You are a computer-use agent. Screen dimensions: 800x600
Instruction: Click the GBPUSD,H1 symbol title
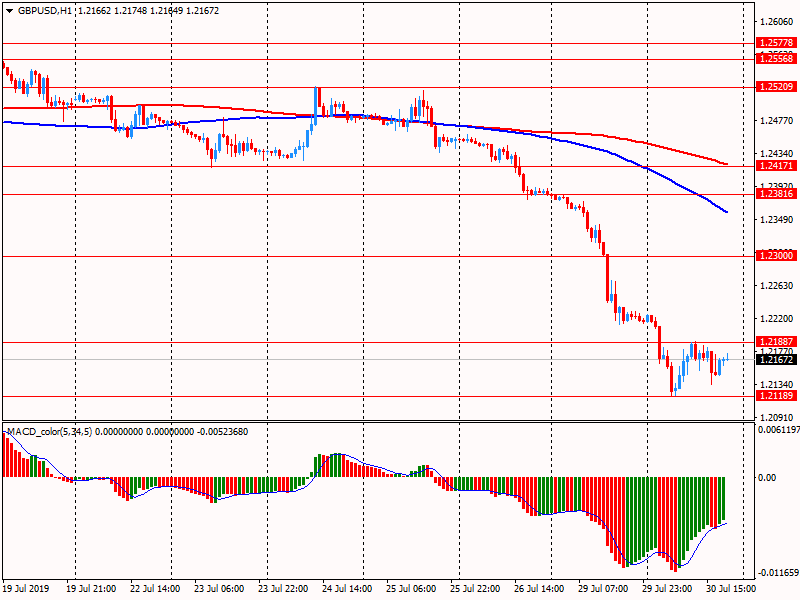pos(45,11)
